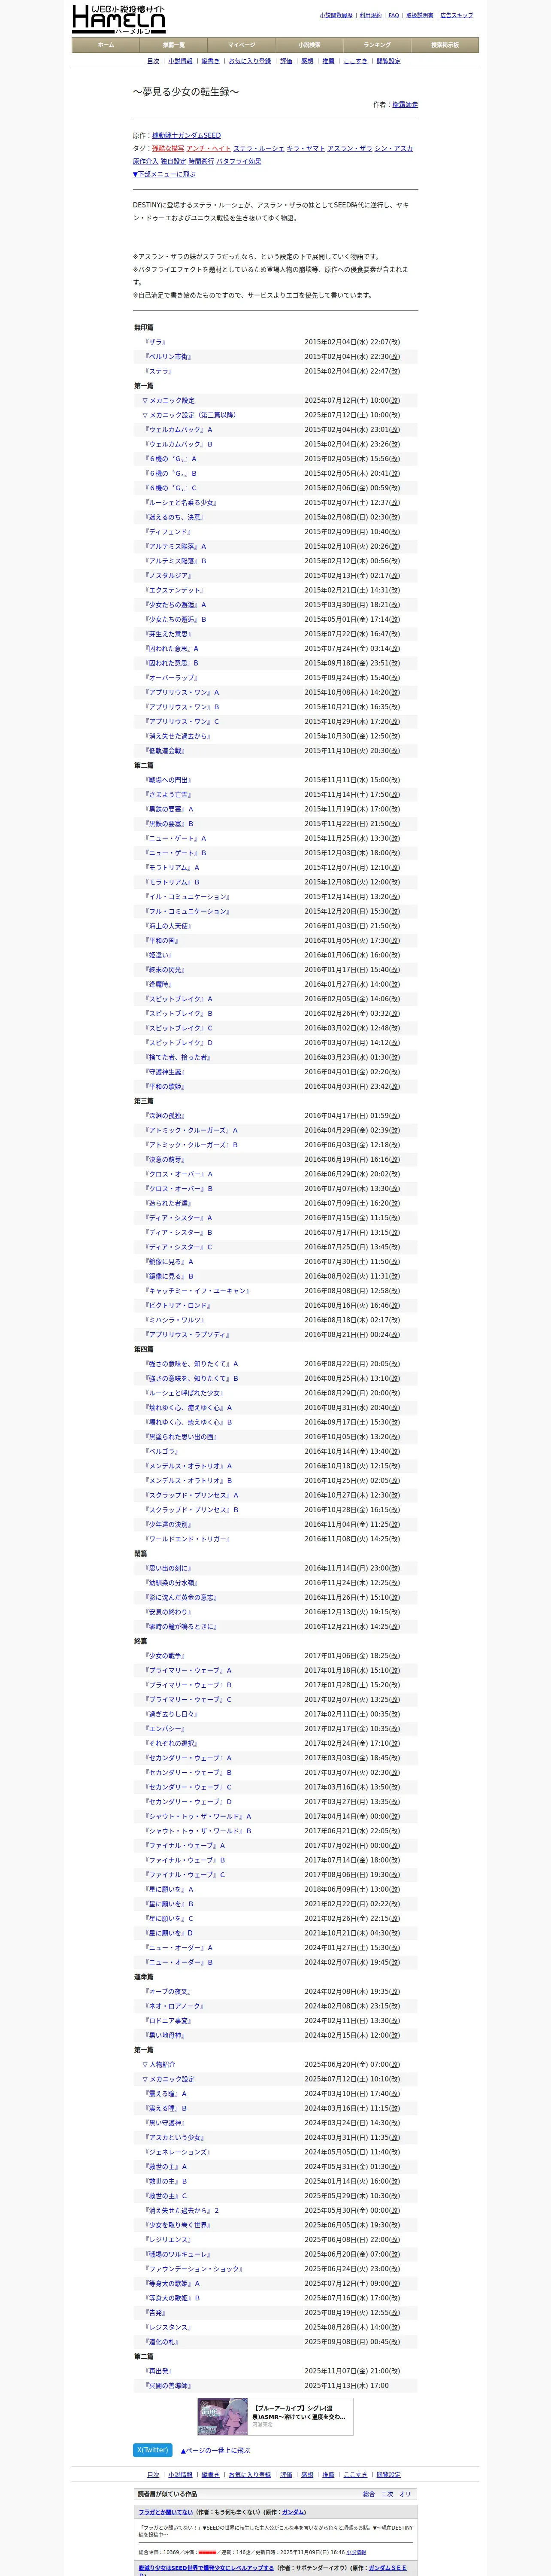Open chapter 『幼馴染の分水嶺』
Viewport: 551px width, 2576px height.
coord(171,1583)
